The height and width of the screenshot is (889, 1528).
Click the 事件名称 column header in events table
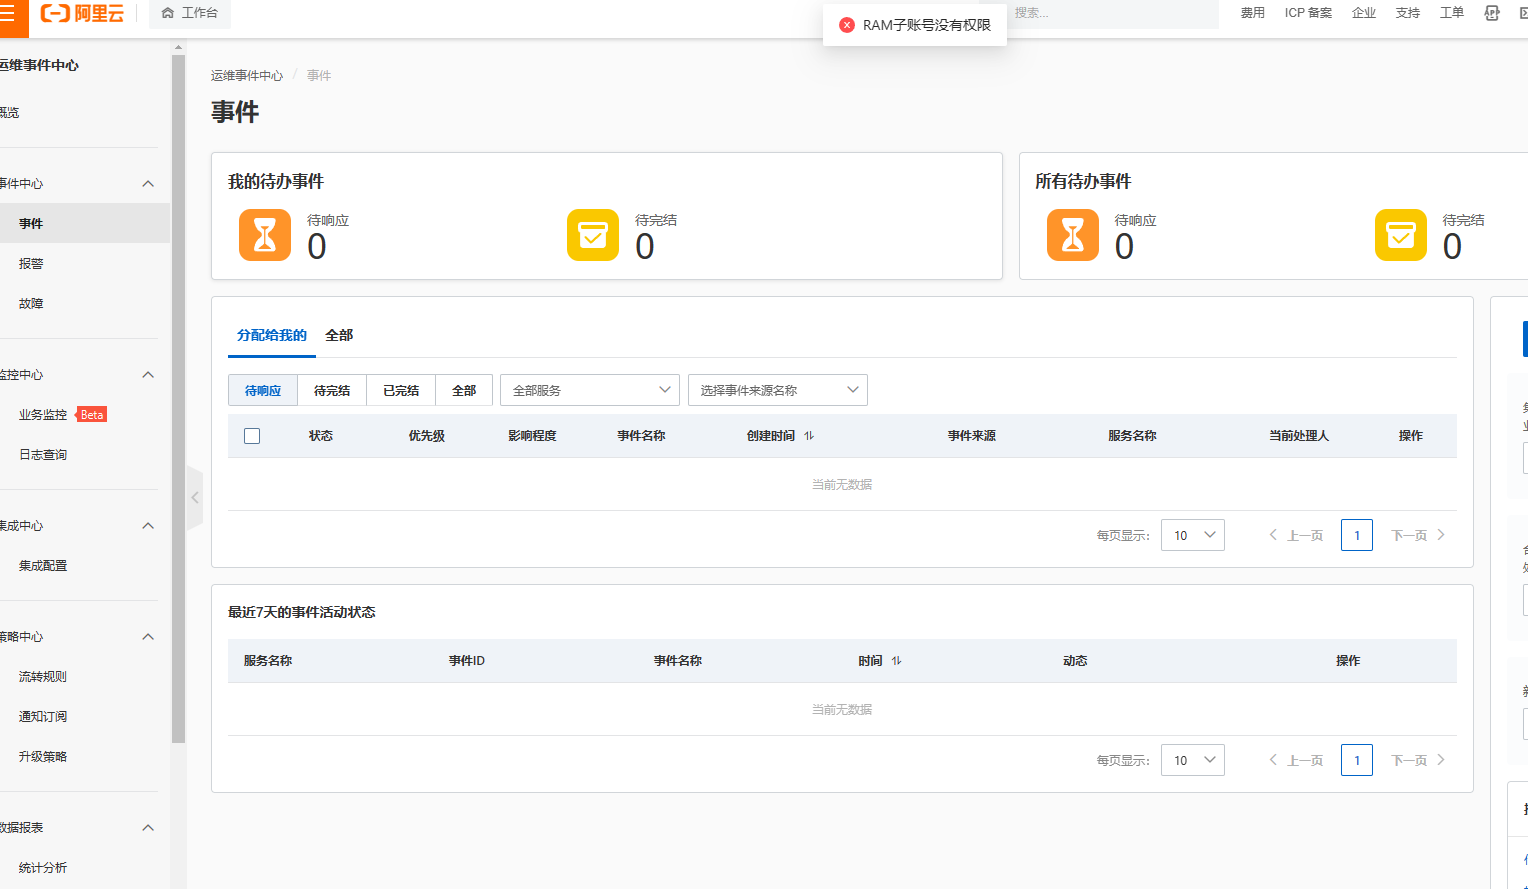(641, 436)
